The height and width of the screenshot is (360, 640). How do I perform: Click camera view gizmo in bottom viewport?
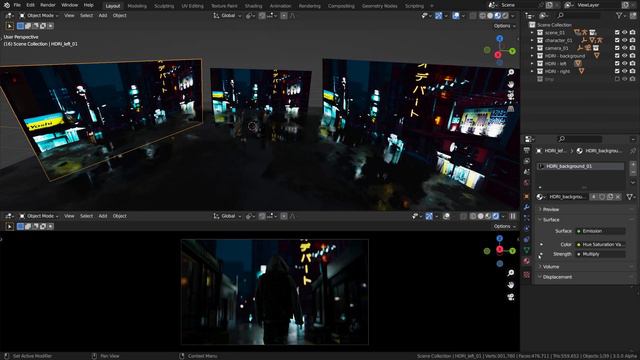(511, 297)
